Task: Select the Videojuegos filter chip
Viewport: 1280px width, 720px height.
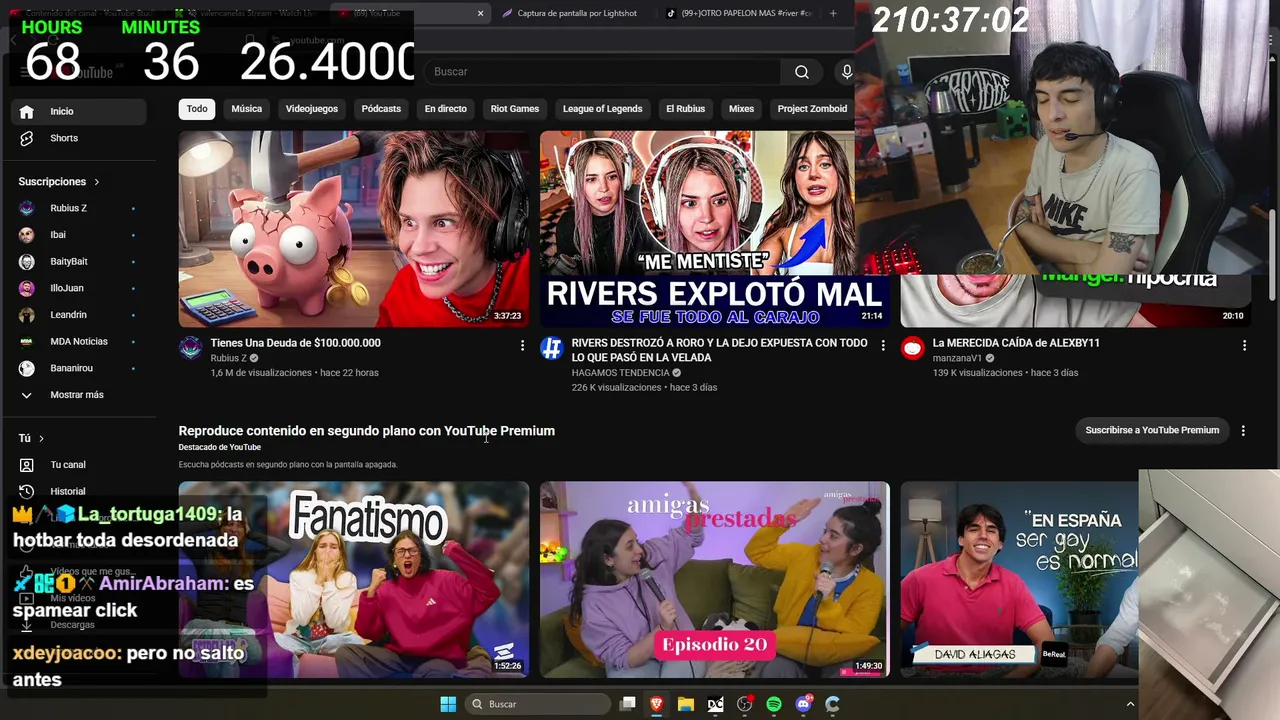Action: point(312,109)
